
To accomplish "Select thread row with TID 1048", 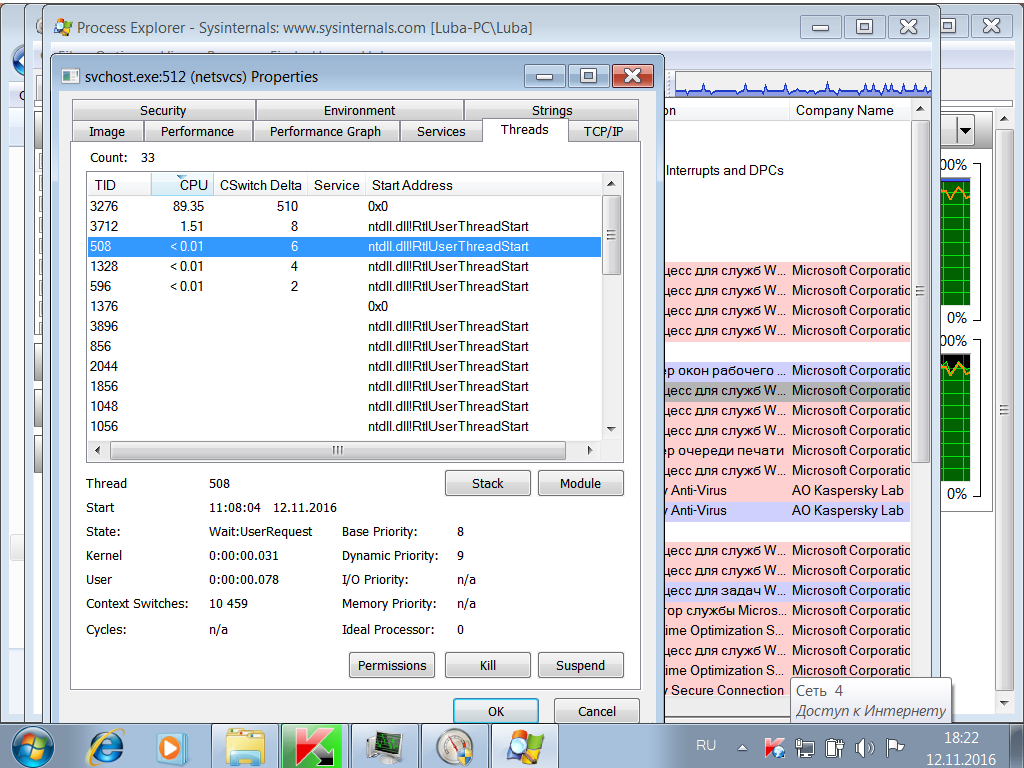I will tap(344, 406).
